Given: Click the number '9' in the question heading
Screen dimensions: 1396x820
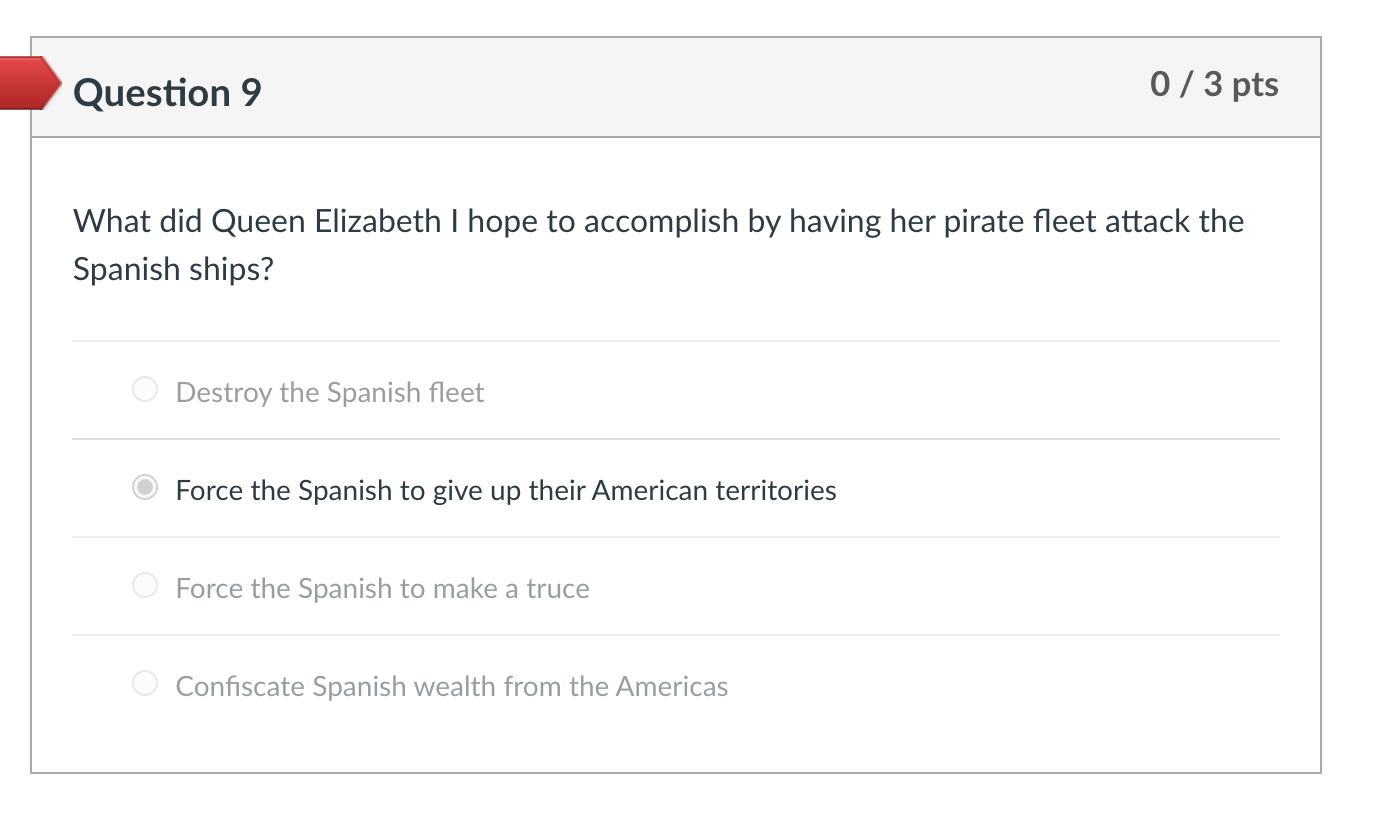Looking at the screenshot, I should tap(251, 93).
